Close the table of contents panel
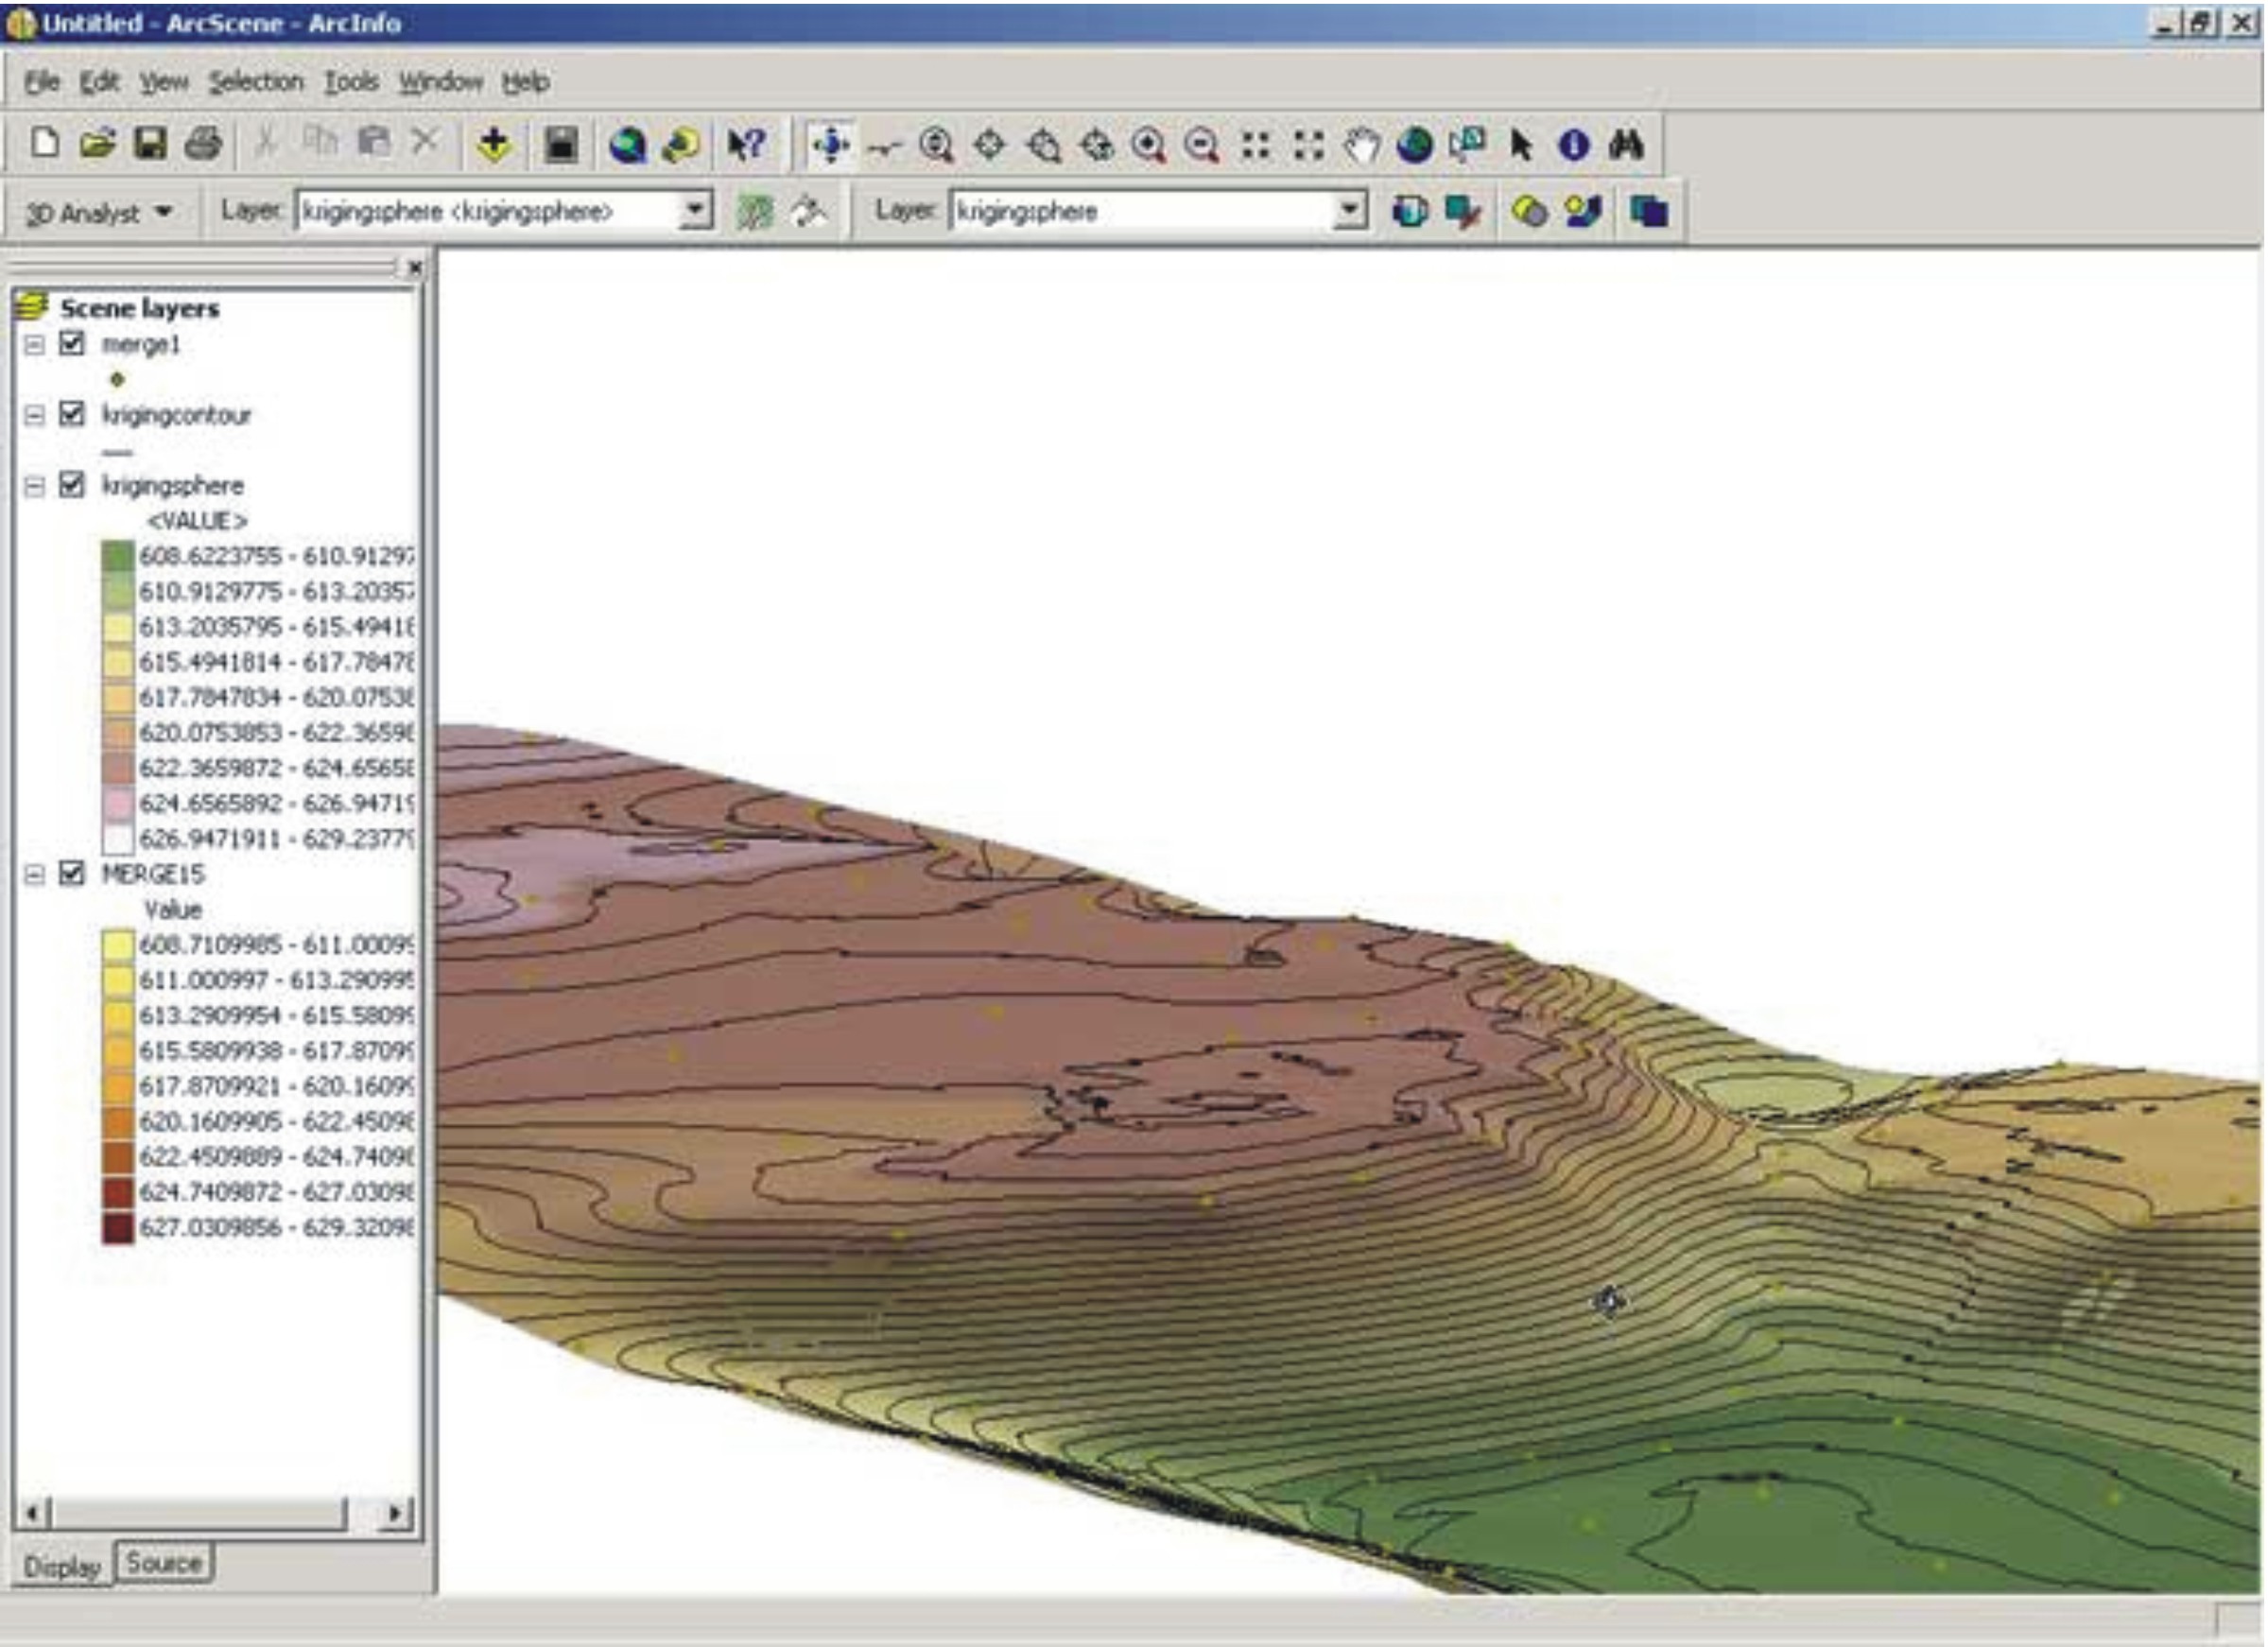The height and width of the screenshot is (1647, 2268). (415, 267)
